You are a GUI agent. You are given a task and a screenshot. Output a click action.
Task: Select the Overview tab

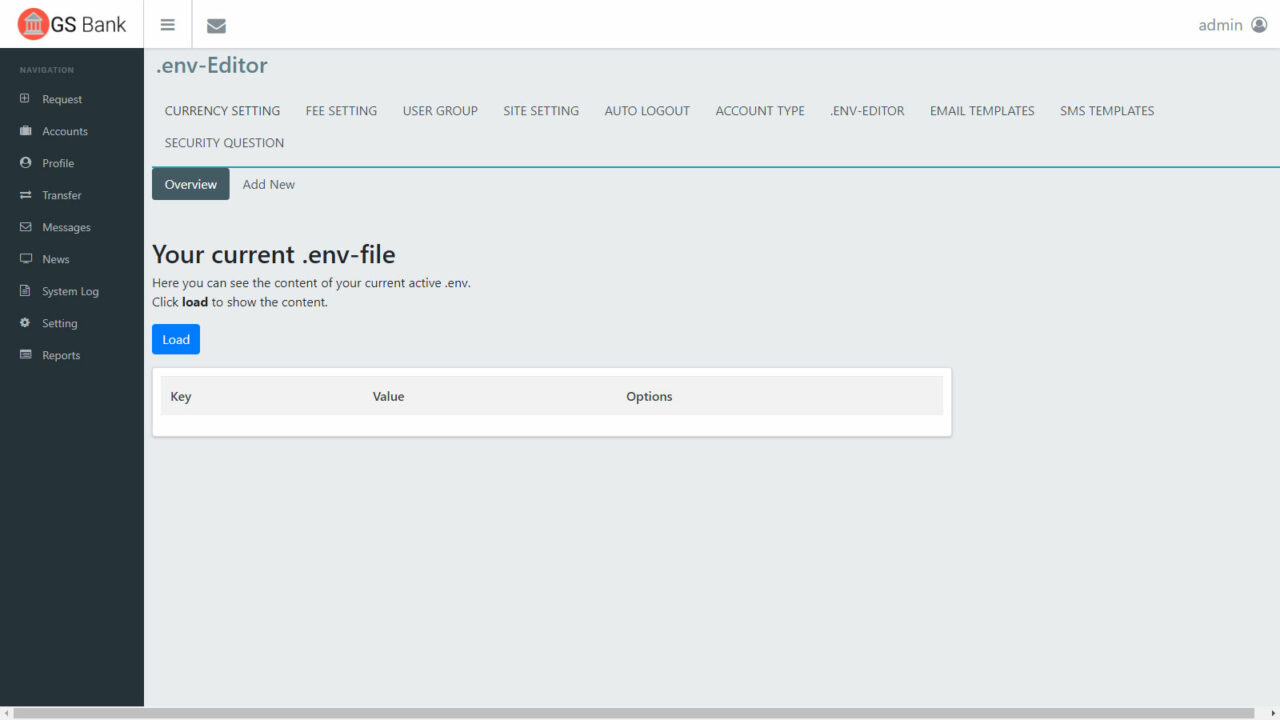(190, 184)
